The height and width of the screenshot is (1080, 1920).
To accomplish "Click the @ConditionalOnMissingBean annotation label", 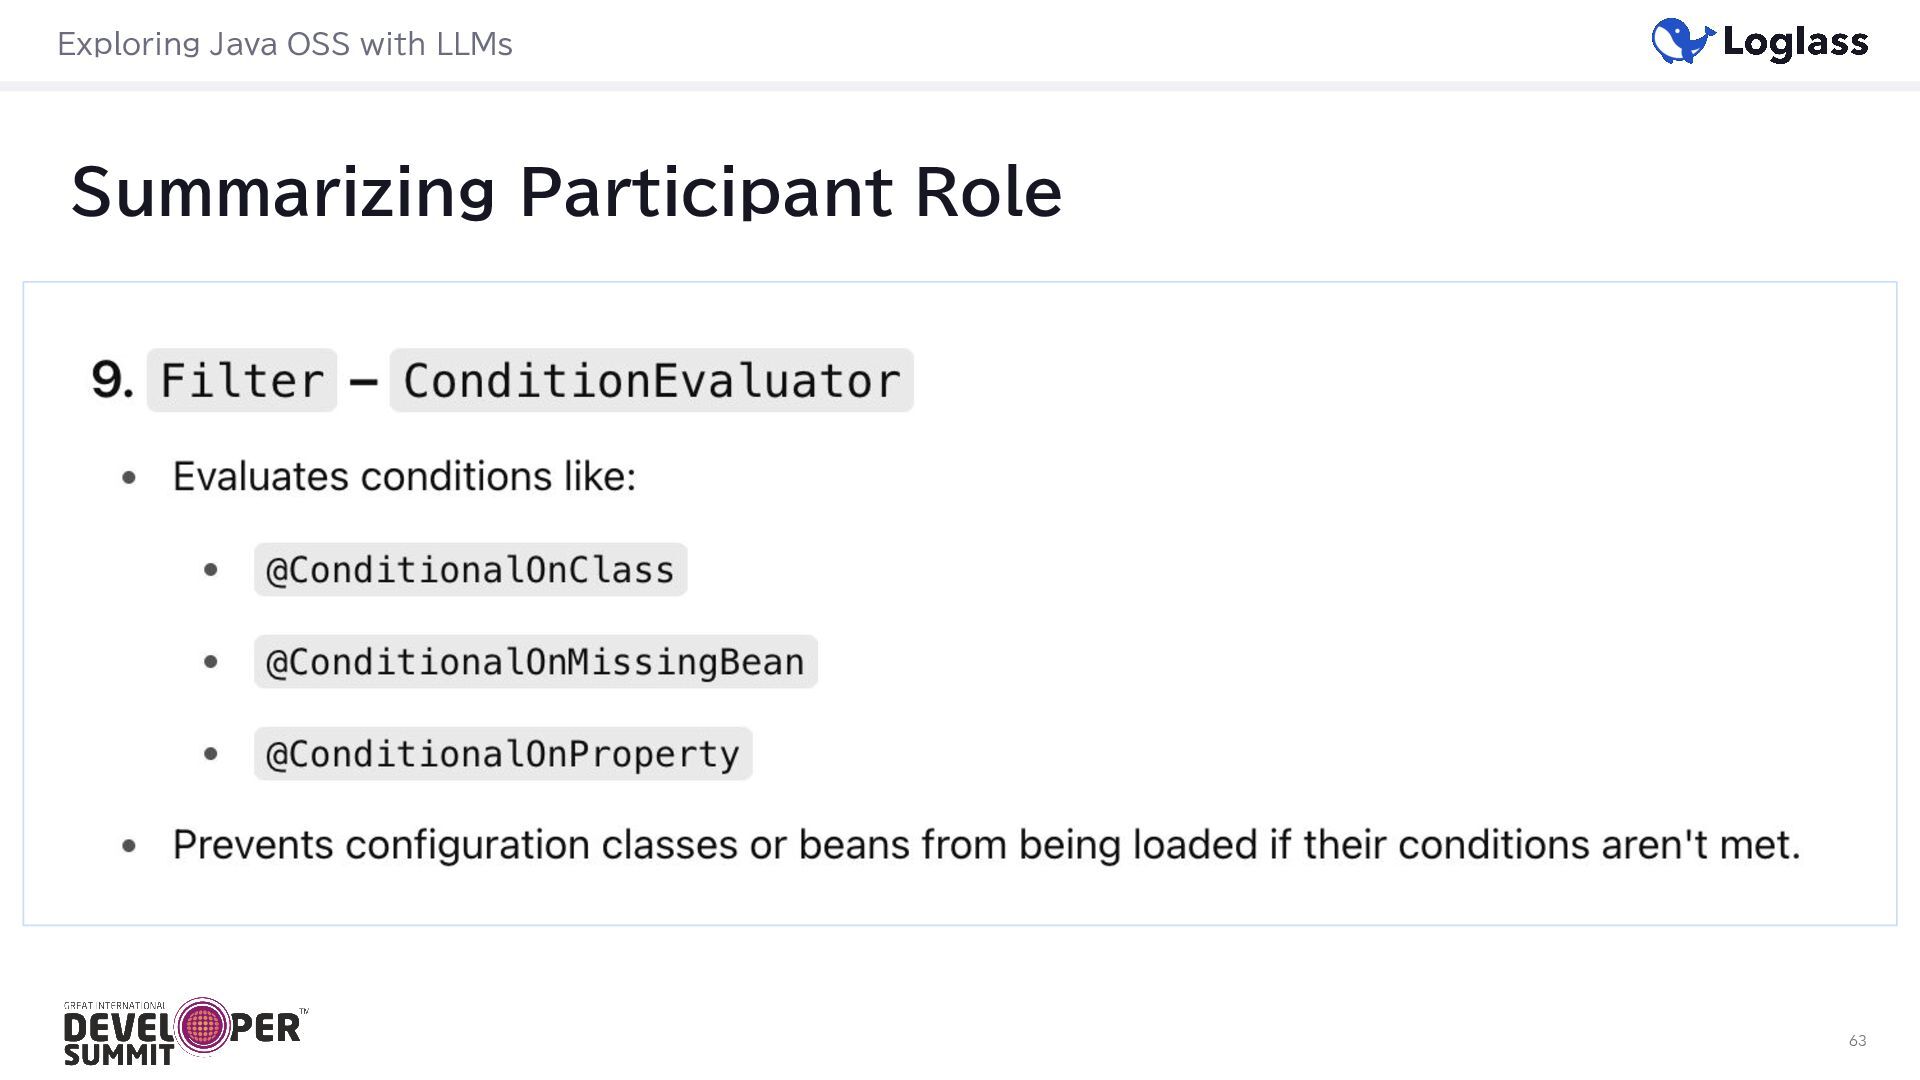I will pyautogui.click(x=535, y=662).
